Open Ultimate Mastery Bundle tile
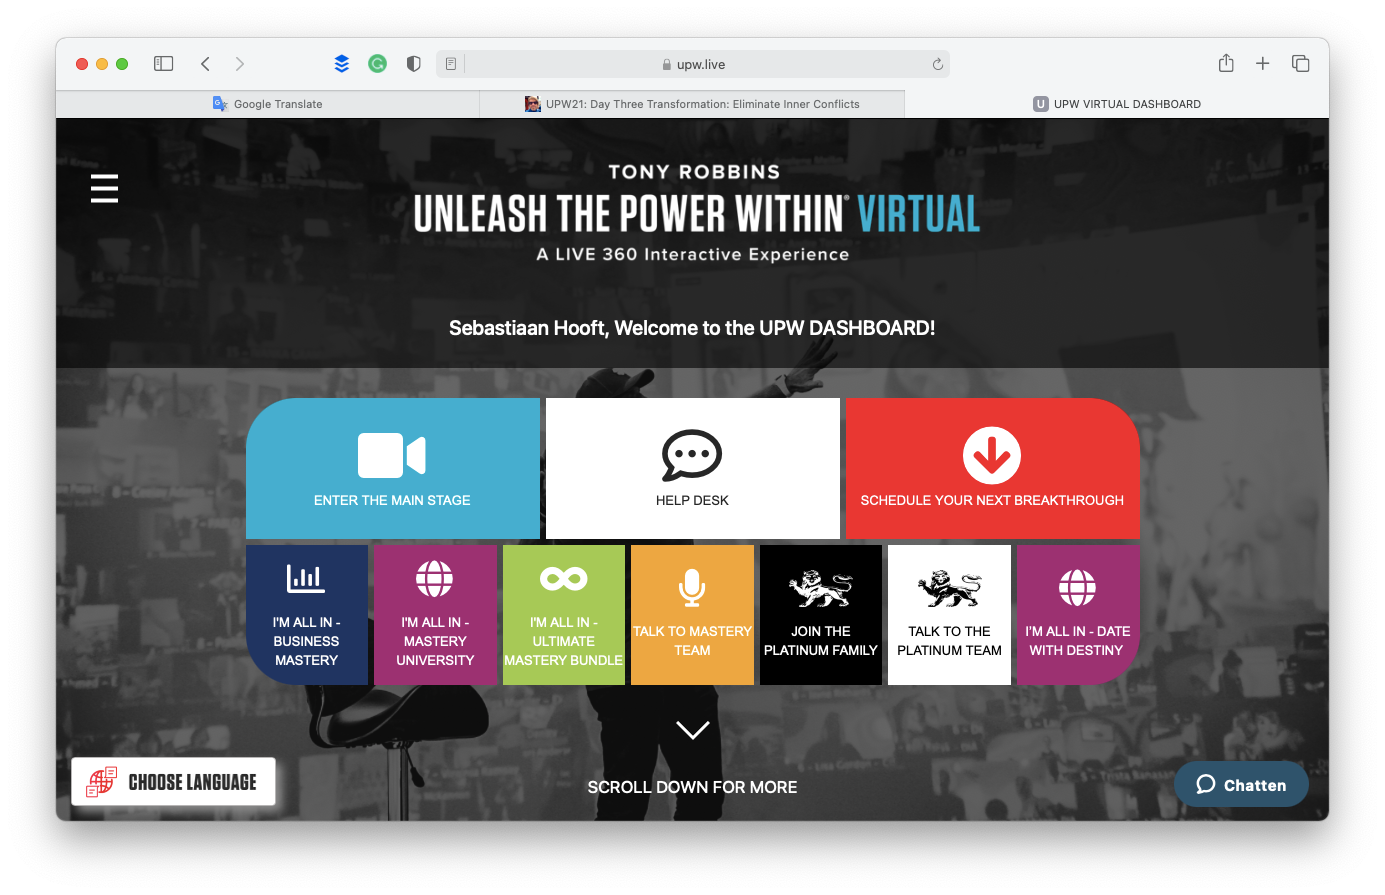This screenshot has height=895, width=1385. click(564, 615)
